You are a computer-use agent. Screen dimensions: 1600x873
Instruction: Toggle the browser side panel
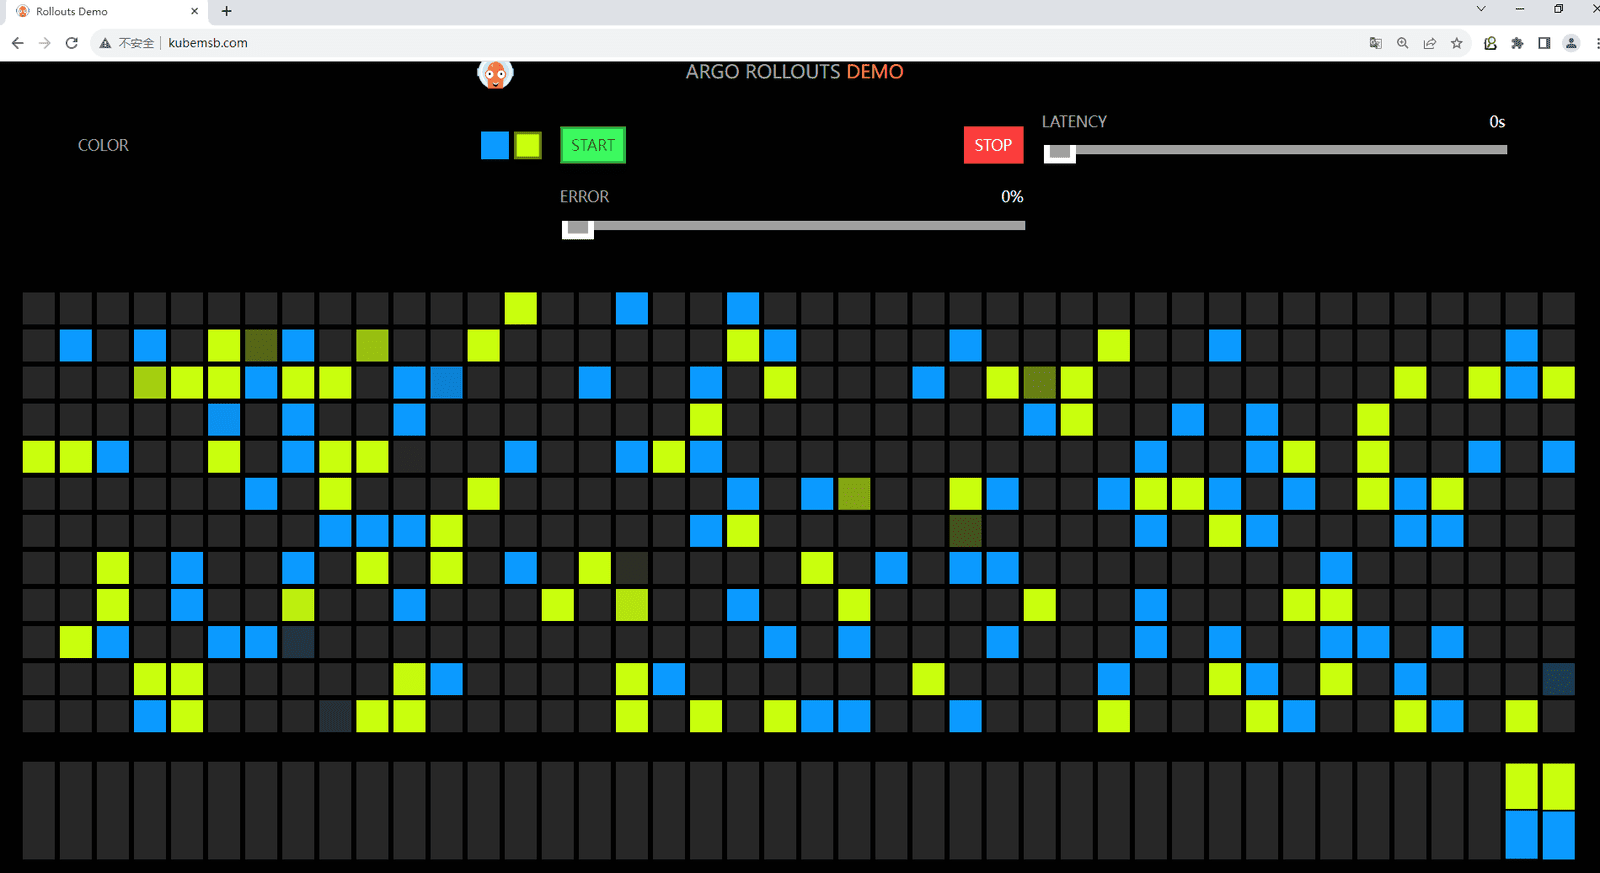[x=1544, y=43]
